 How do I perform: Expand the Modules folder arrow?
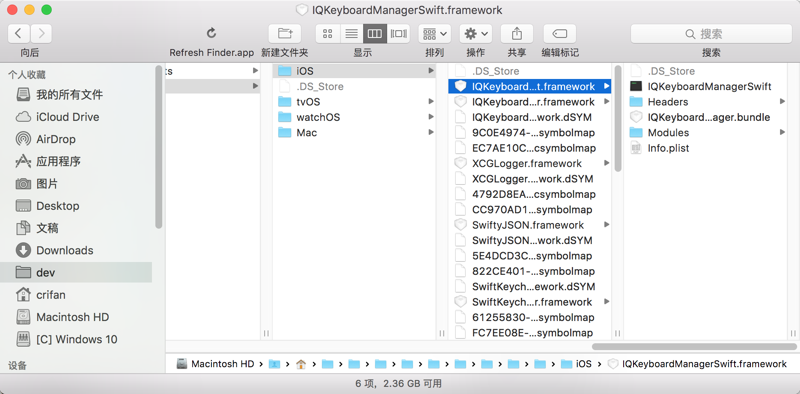coord(782,132)
